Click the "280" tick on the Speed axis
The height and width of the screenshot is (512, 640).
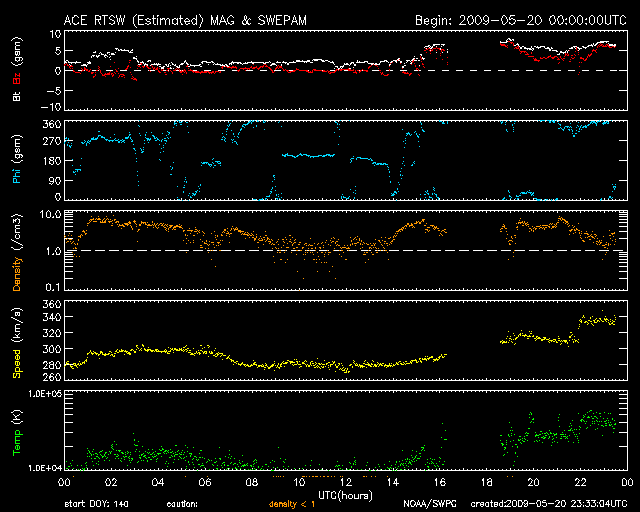tap(52, 365)
